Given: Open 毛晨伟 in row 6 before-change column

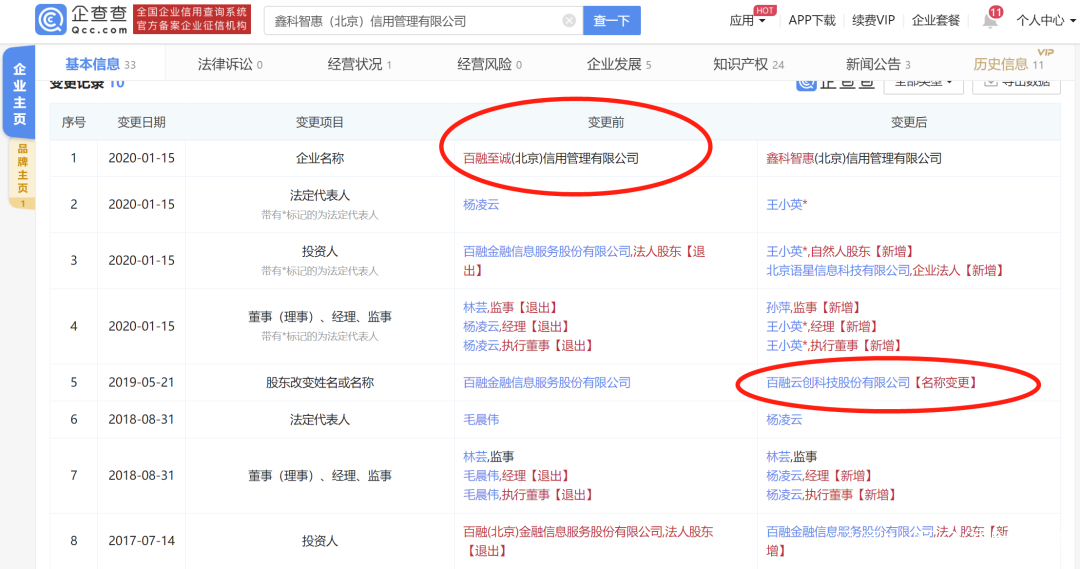Looking at the screenshot, I should point(481,420).
